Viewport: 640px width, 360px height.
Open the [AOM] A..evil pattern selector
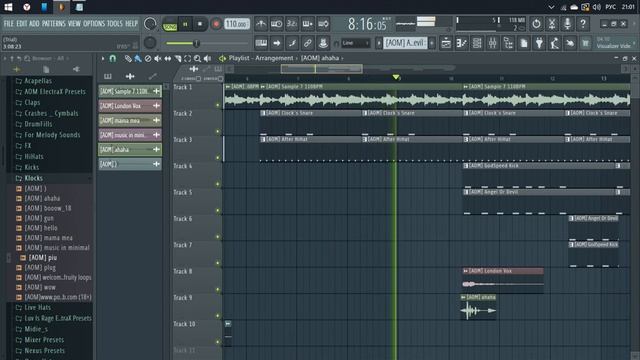click(x=405, y=43)
